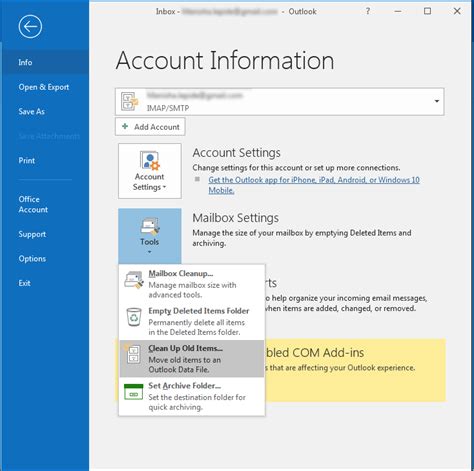Screen dimensions: 474x471
Task: Click the IMAP/SMTP account icon
Action: (x=130, y=101)
